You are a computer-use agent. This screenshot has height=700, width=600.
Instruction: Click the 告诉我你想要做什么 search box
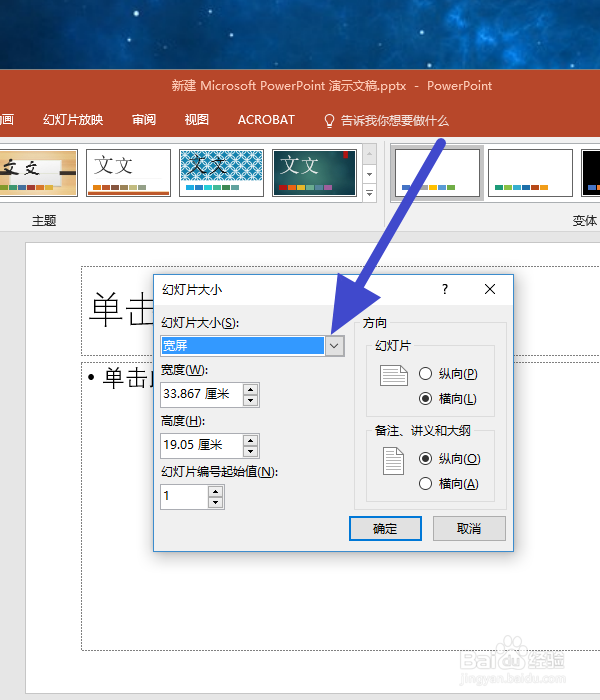[x=395, y=121]
